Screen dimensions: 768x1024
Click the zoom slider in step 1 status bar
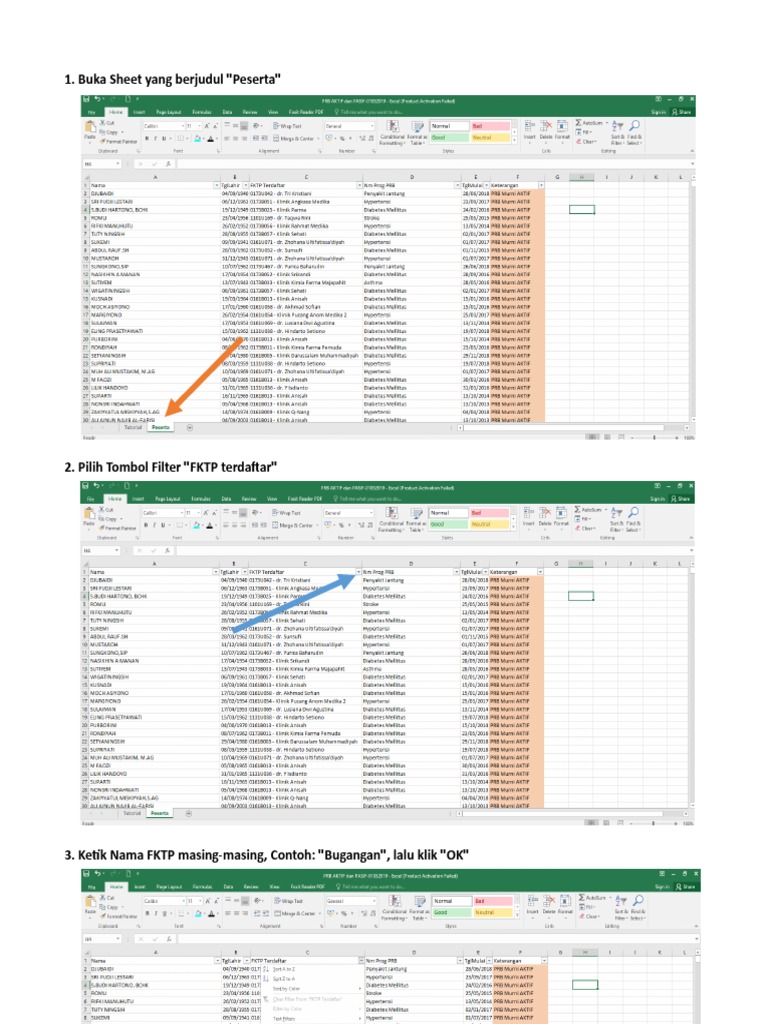tap(654, 438)
